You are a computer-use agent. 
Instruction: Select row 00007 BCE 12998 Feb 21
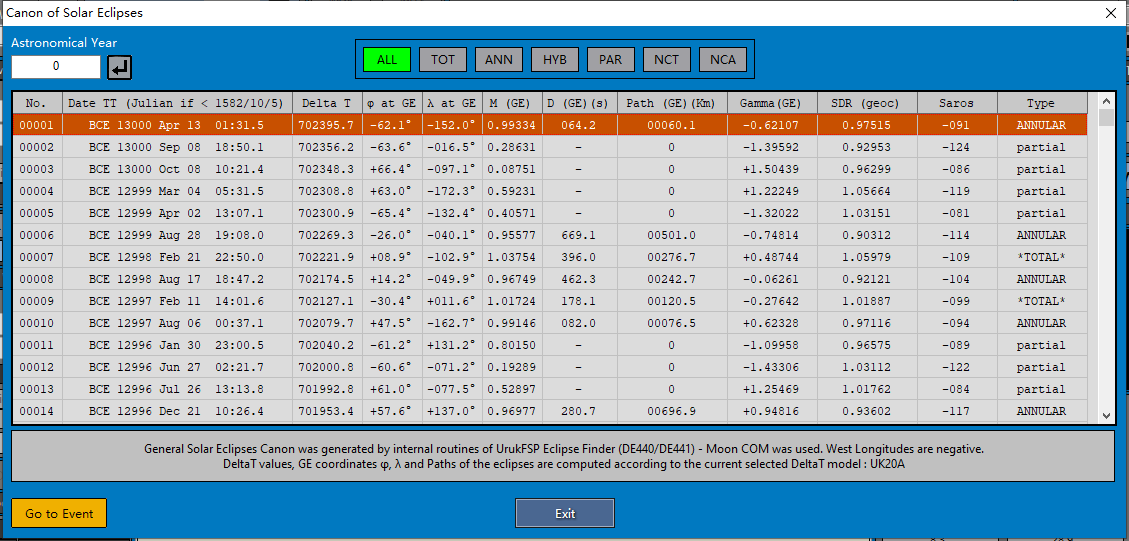[x=550, y=257]
